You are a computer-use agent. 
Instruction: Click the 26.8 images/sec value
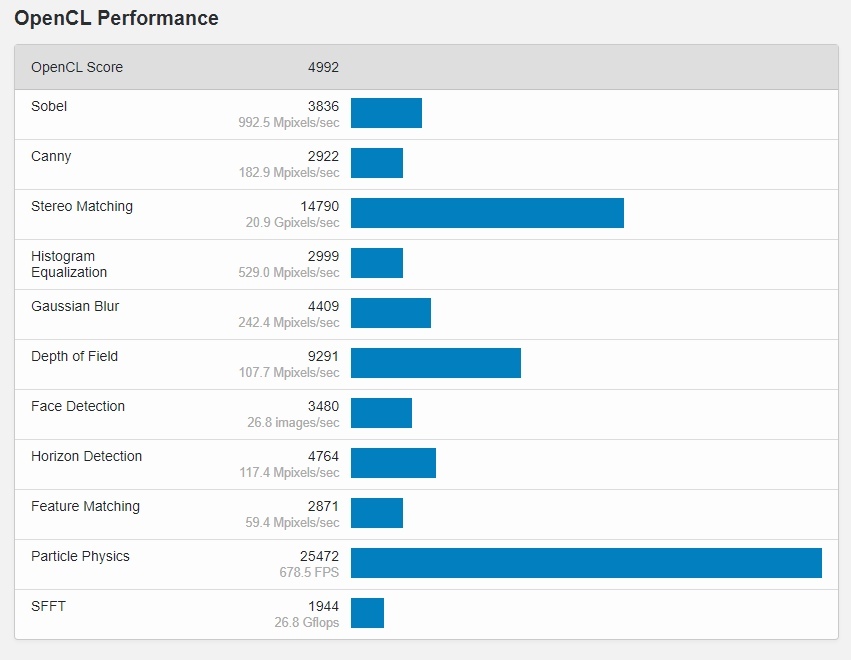(293, 423)
